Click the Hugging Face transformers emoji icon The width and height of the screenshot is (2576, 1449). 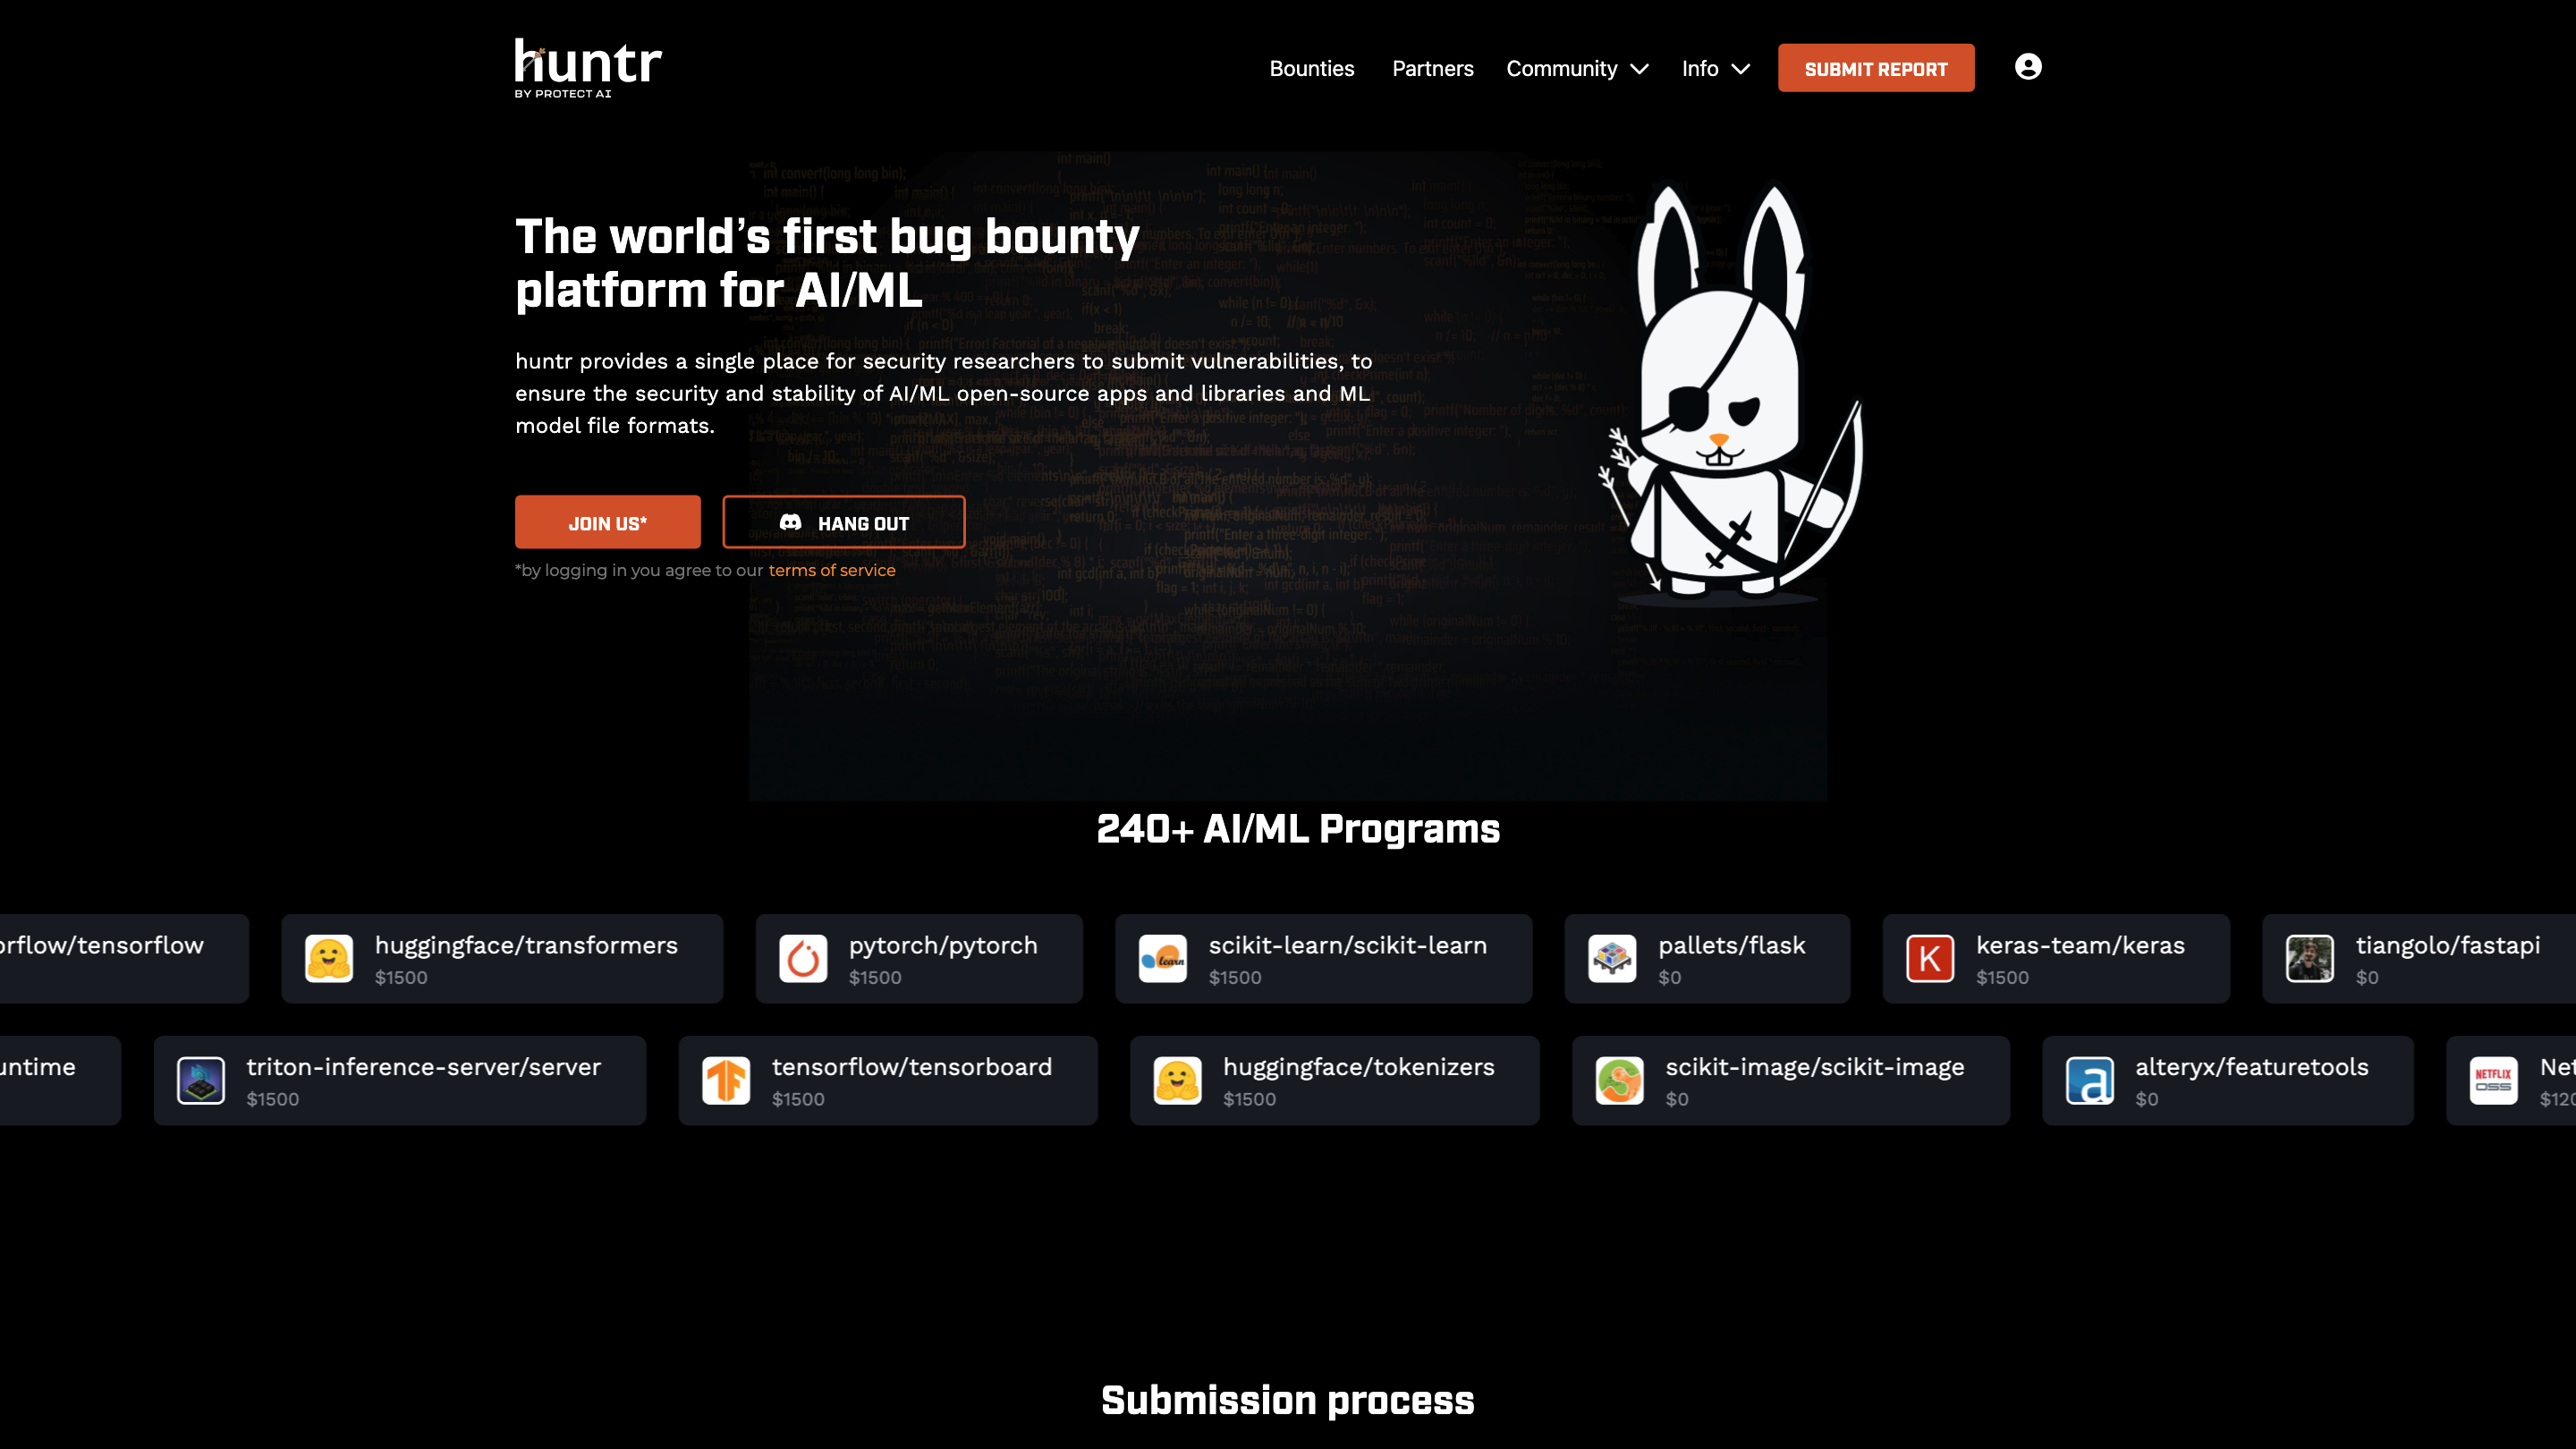coord(329,959)
